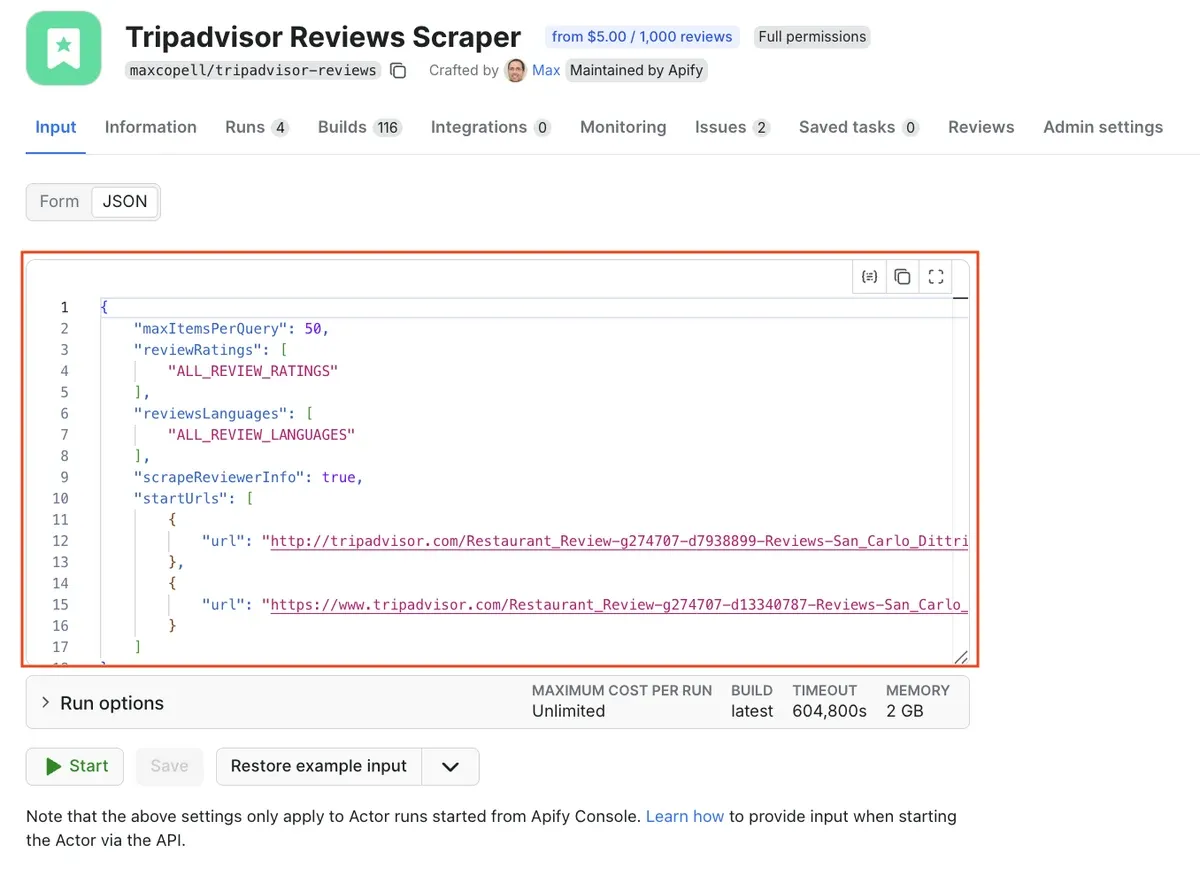The width and height of the screenshot is (1200, 883).
Task: Click the Timeout 604,800s value
Action: click(x=829, y=711)
